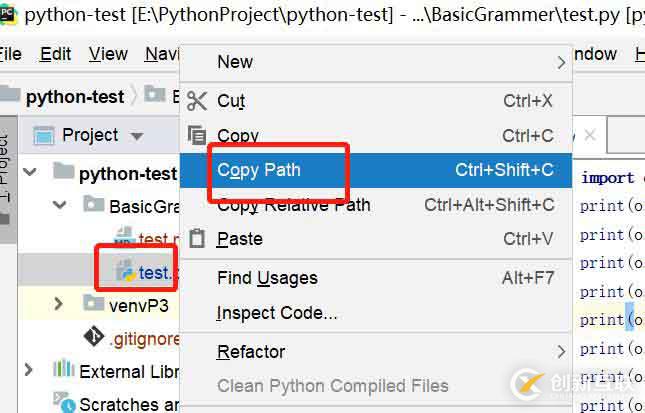Open the Edit menu in the menu bar
645x413 pixels.
56,54
